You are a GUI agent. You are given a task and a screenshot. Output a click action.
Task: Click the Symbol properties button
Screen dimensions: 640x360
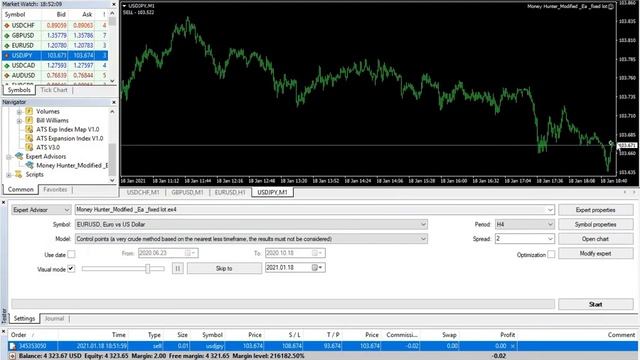coord(596,224)
